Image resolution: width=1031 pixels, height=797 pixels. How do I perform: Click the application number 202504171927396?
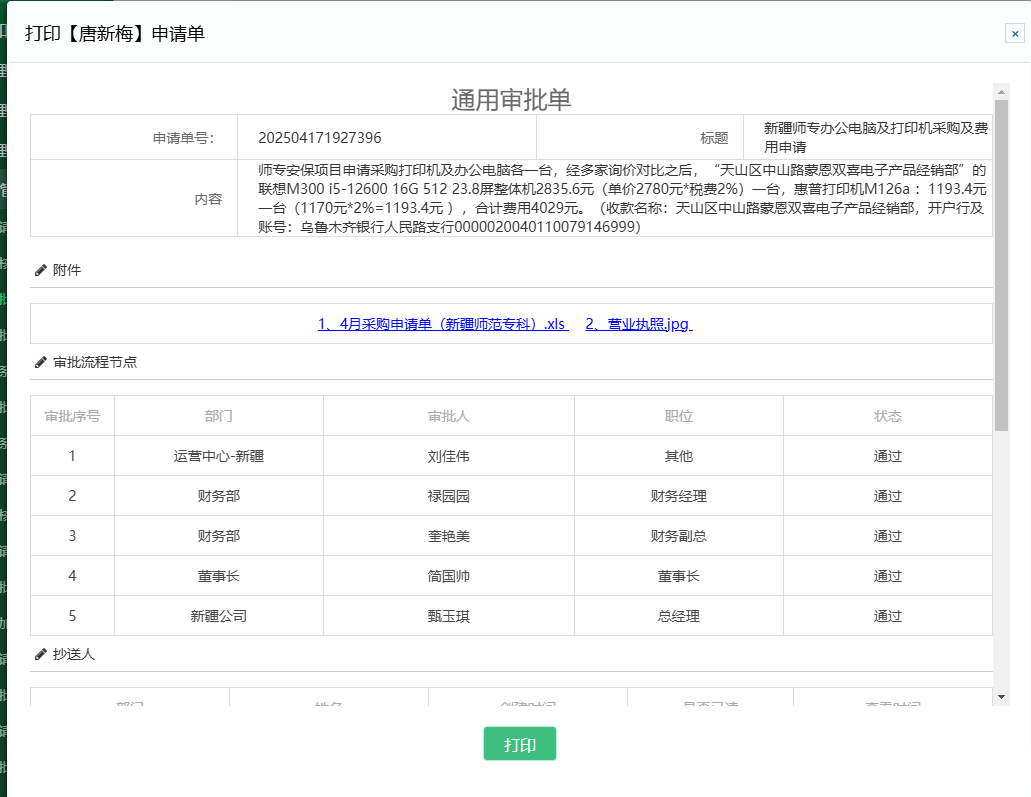pyautogui.click(x=319, y=137)
